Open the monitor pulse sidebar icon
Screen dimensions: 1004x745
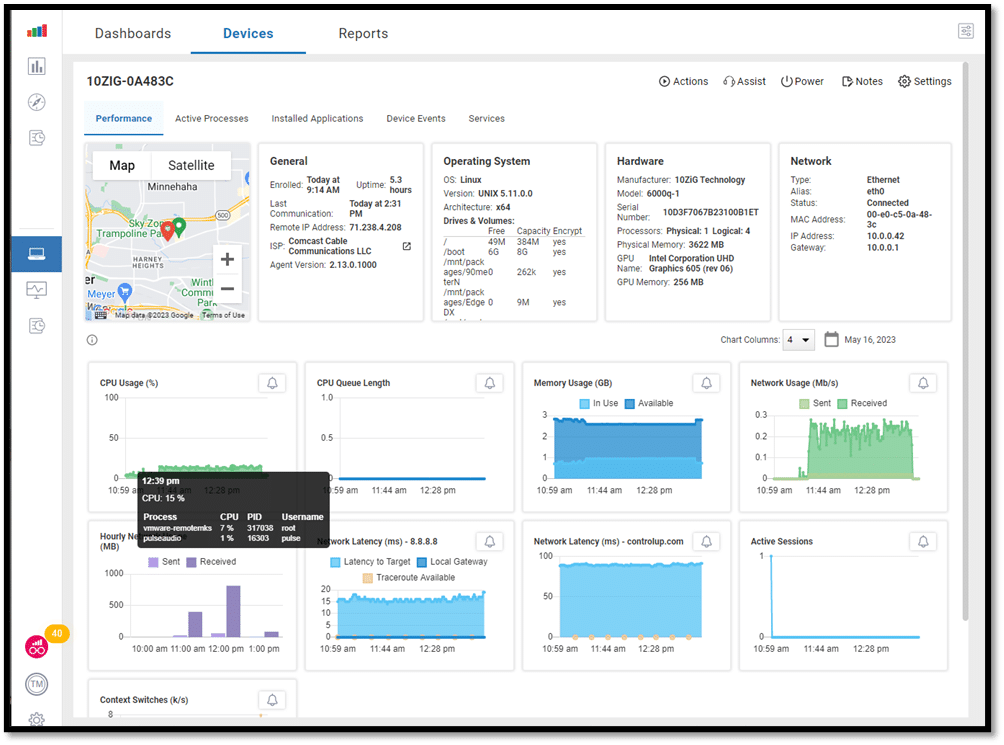click(x=36, y=290)
